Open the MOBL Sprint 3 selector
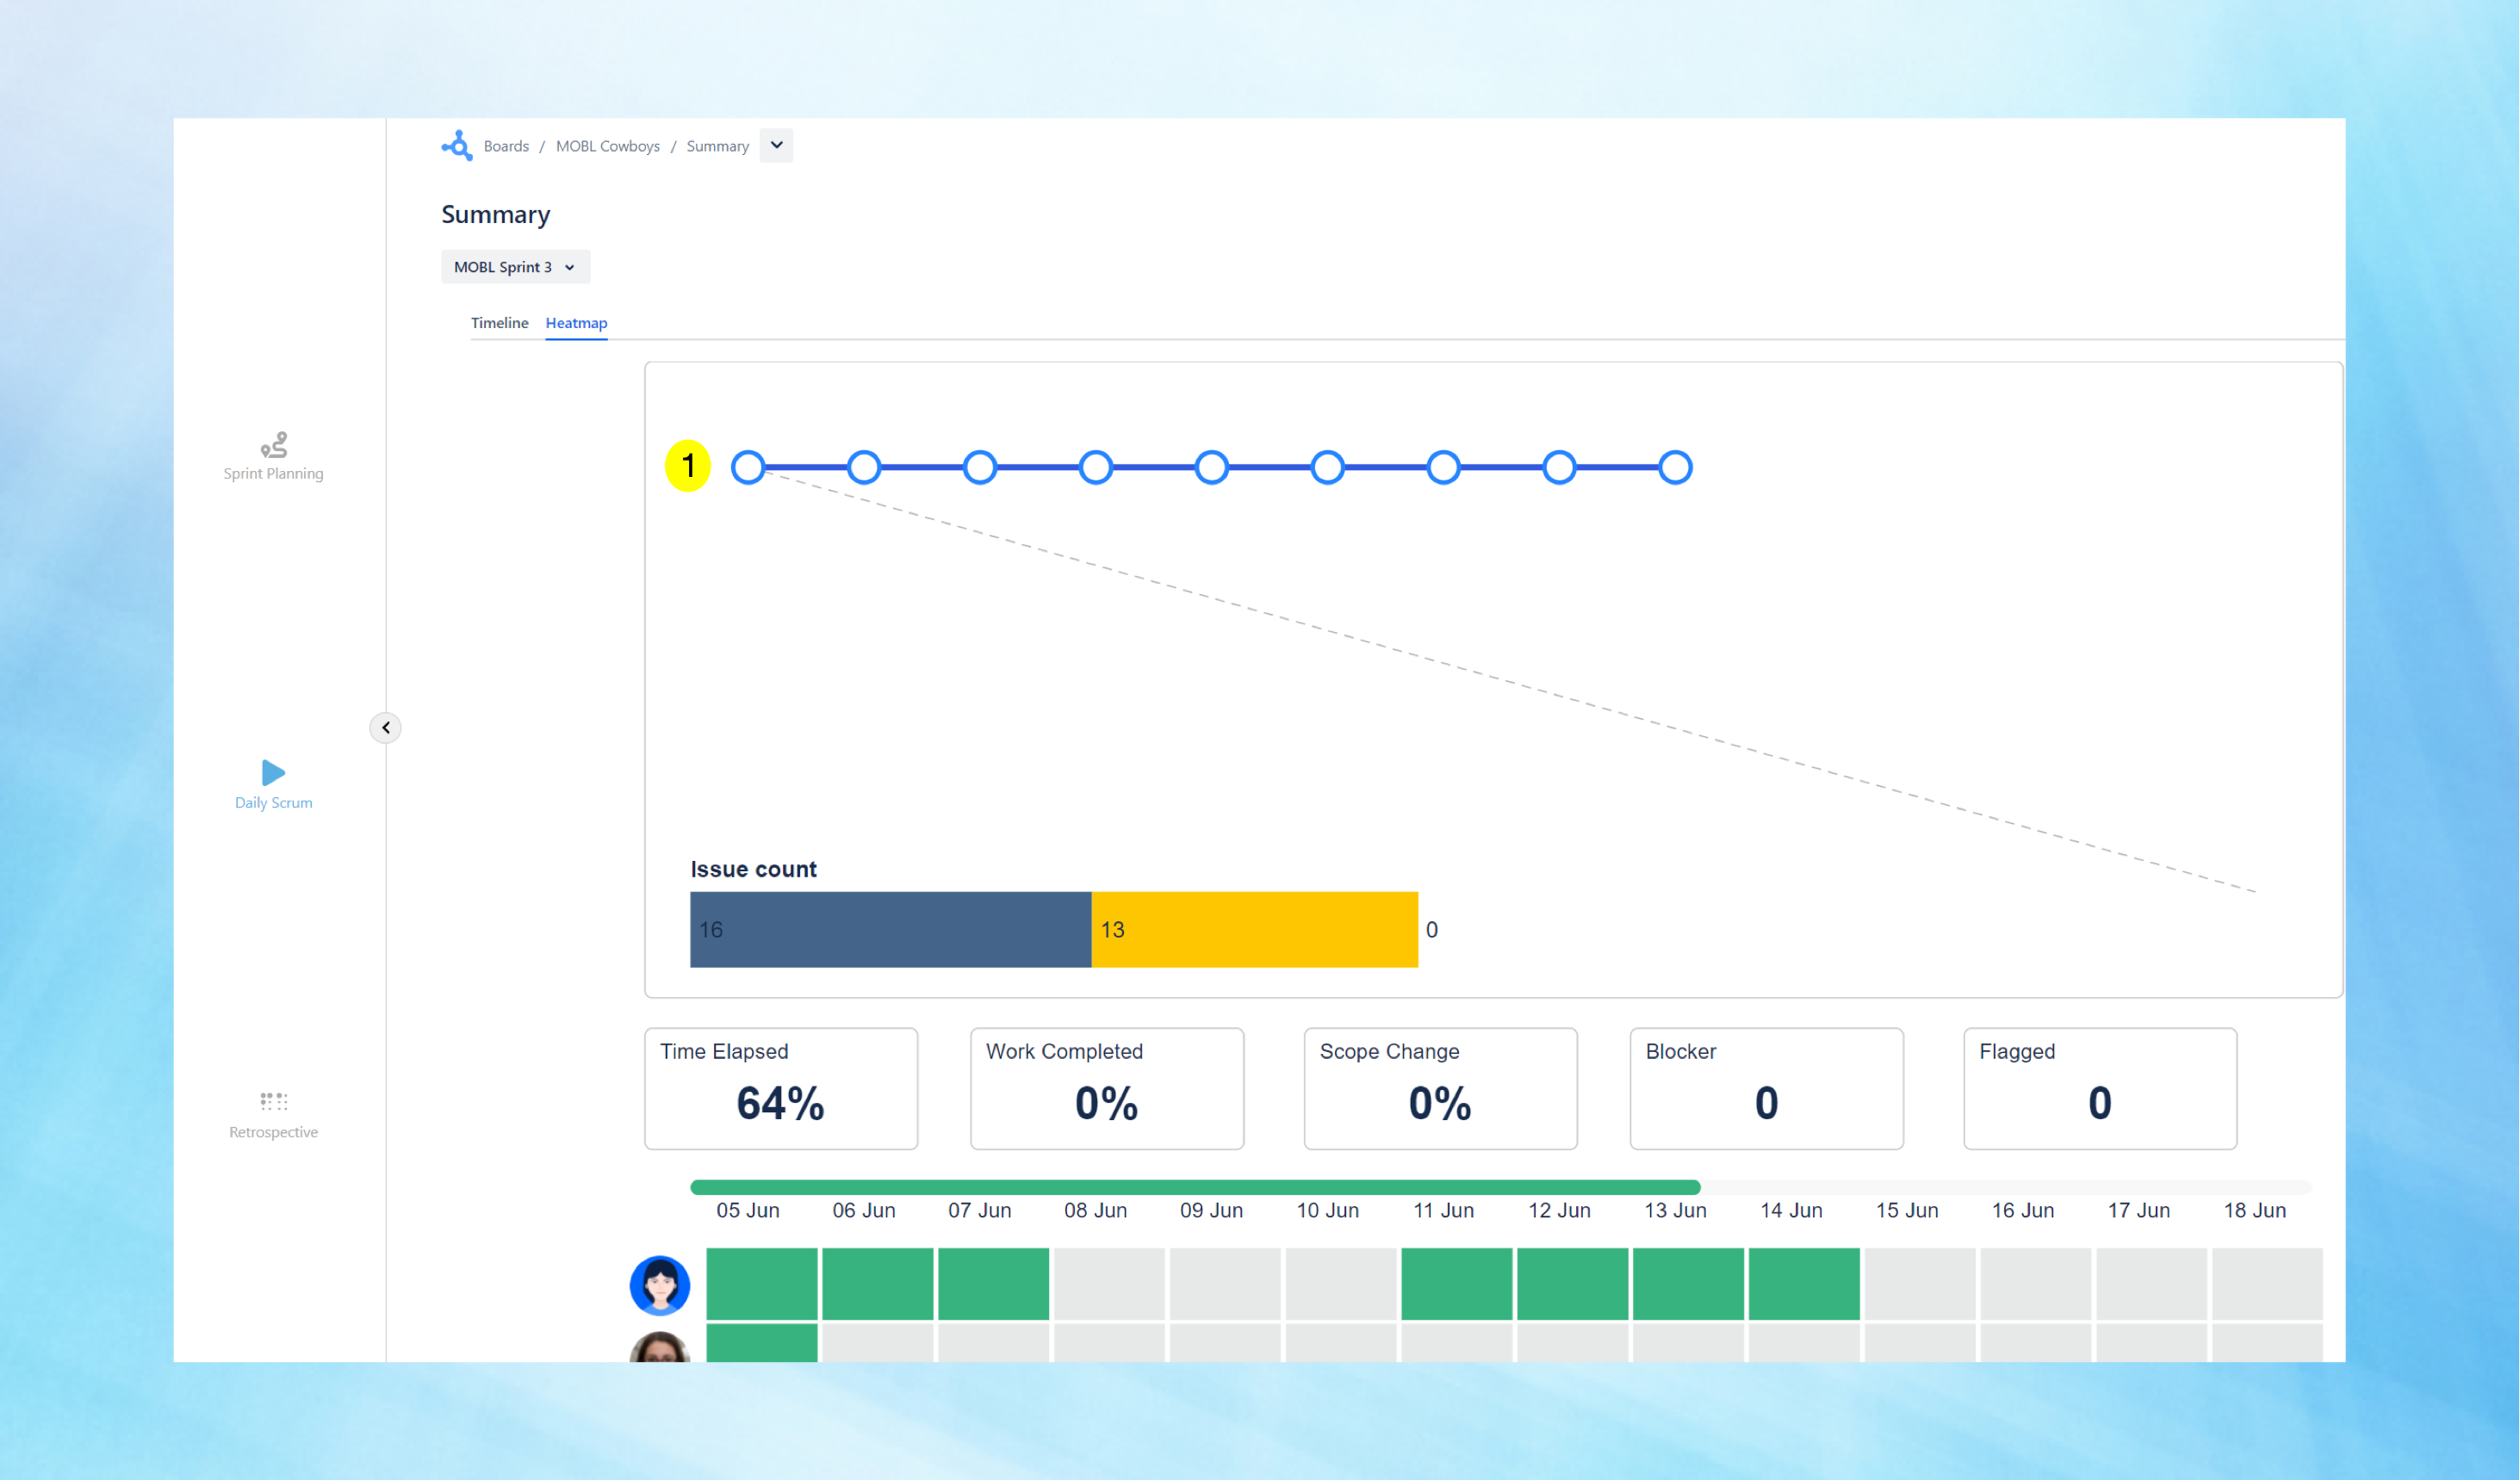 point(515,267)
